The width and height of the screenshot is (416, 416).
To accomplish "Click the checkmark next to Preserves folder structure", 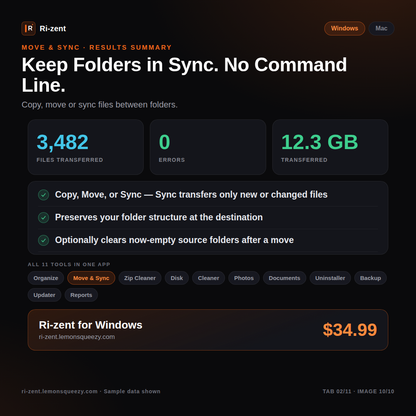I will pyautogui.click(x=44, y=217).
